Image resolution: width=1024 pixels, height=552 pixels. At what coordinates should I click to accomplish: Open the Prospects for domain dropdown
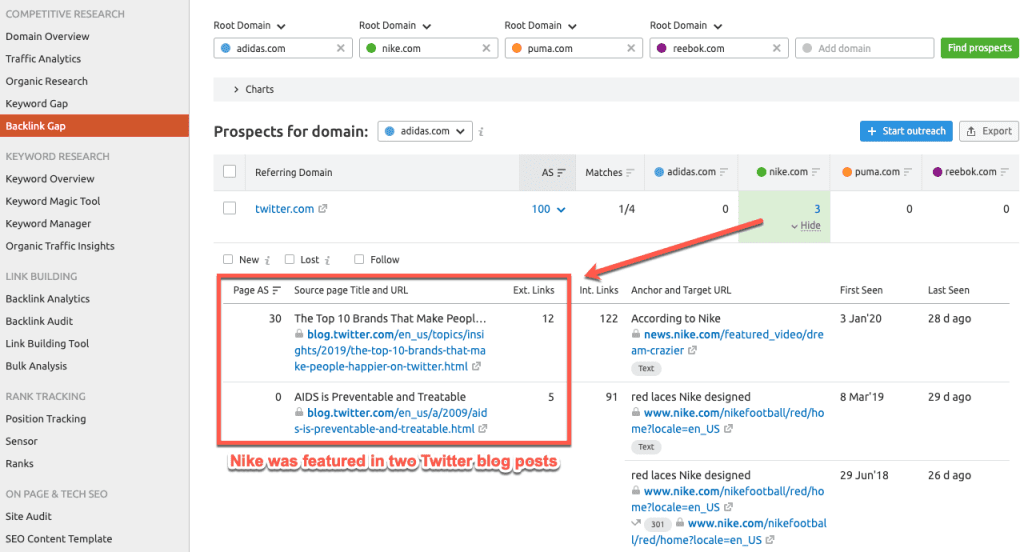coord(425,131)
